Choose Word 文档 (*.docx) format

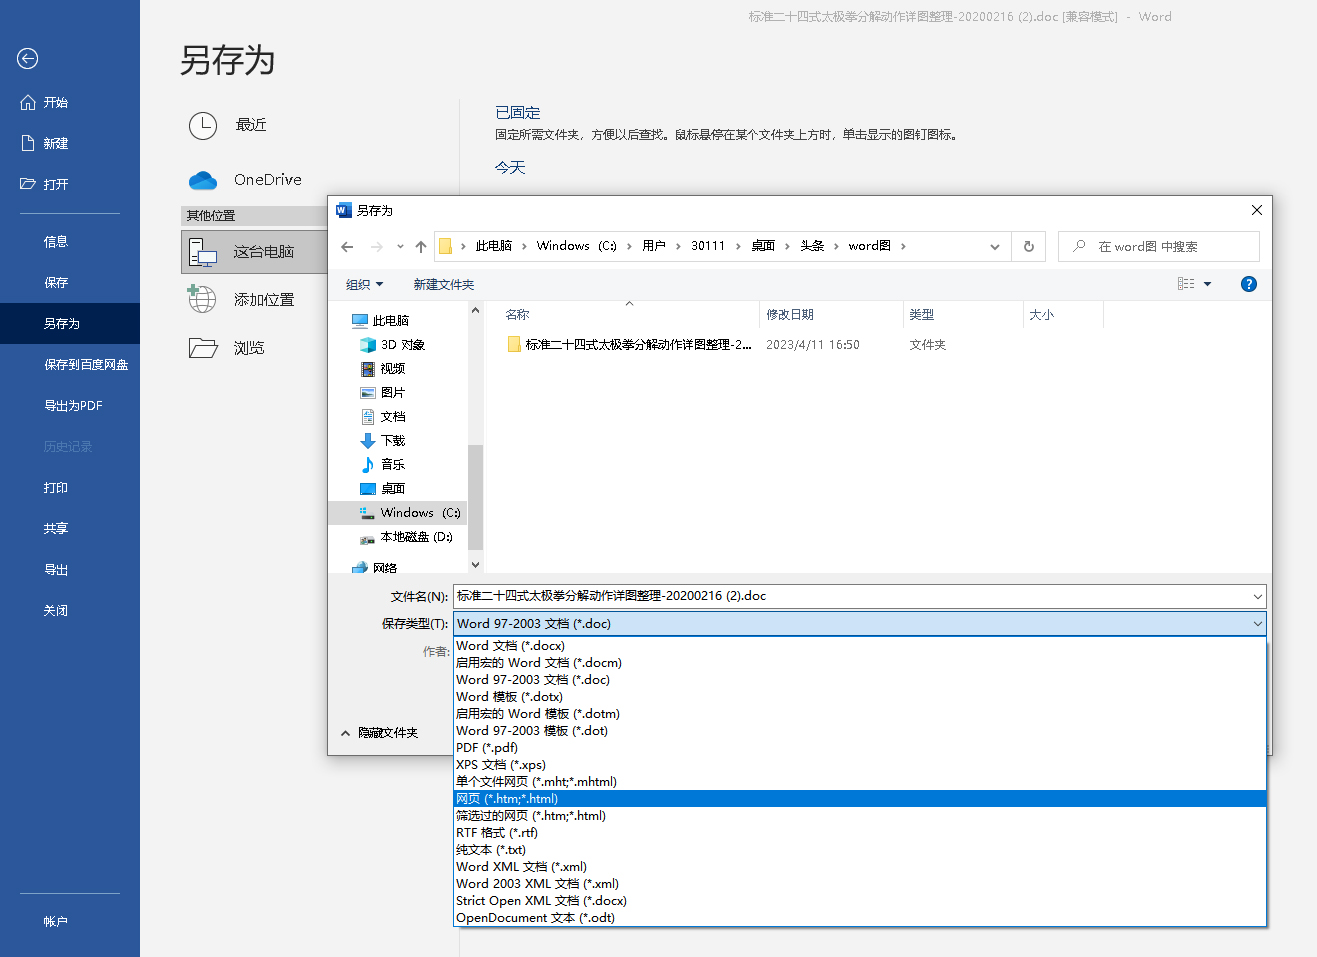pyautogui.click(x=860, y=646)
